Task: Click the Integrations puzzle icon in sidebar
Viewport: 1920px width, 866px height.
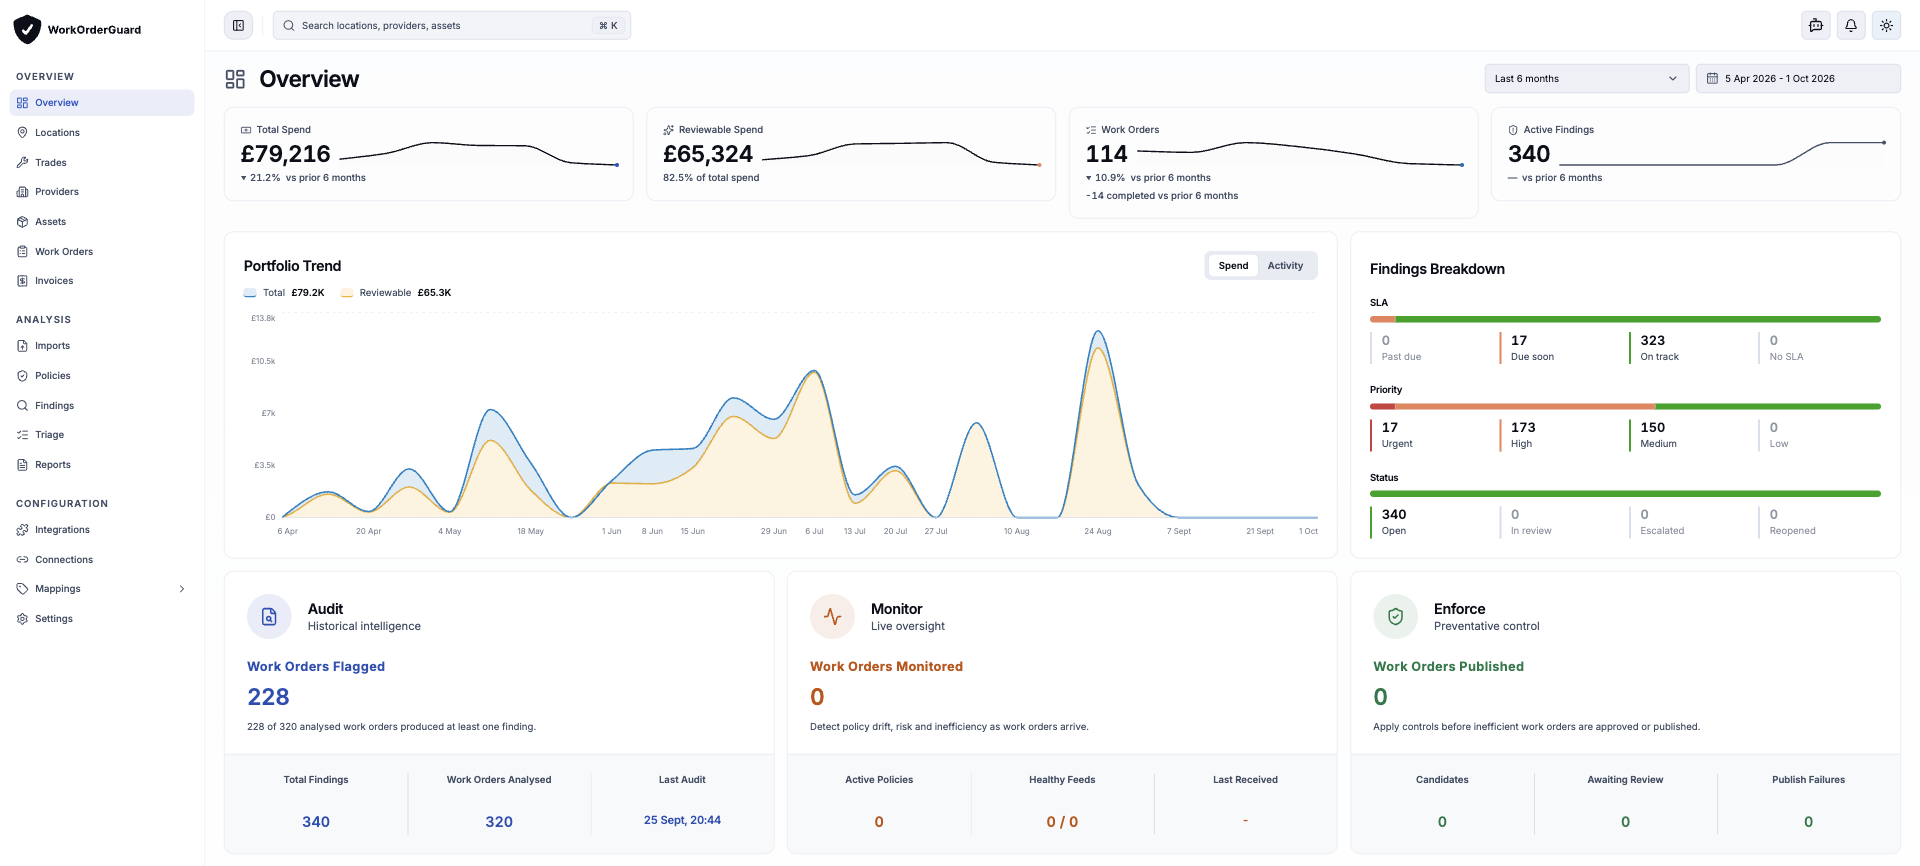Action: [22, 530]
